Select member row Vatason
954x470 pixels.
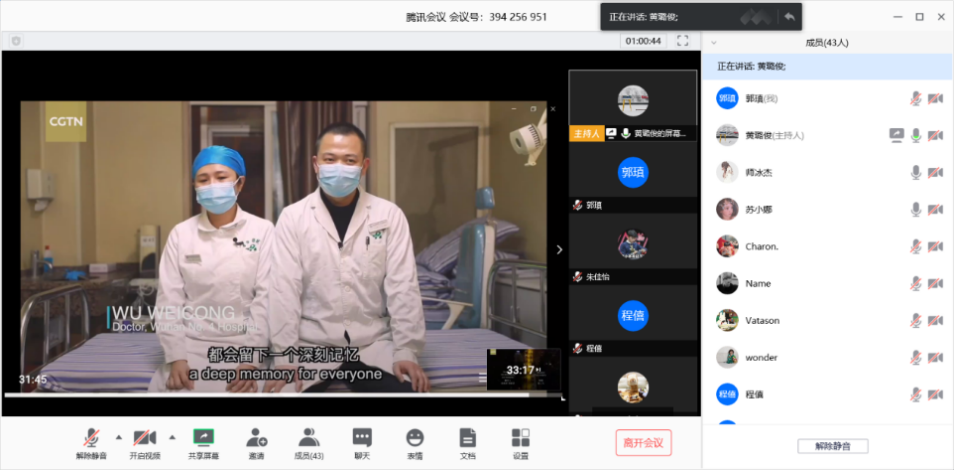point(827,320)
